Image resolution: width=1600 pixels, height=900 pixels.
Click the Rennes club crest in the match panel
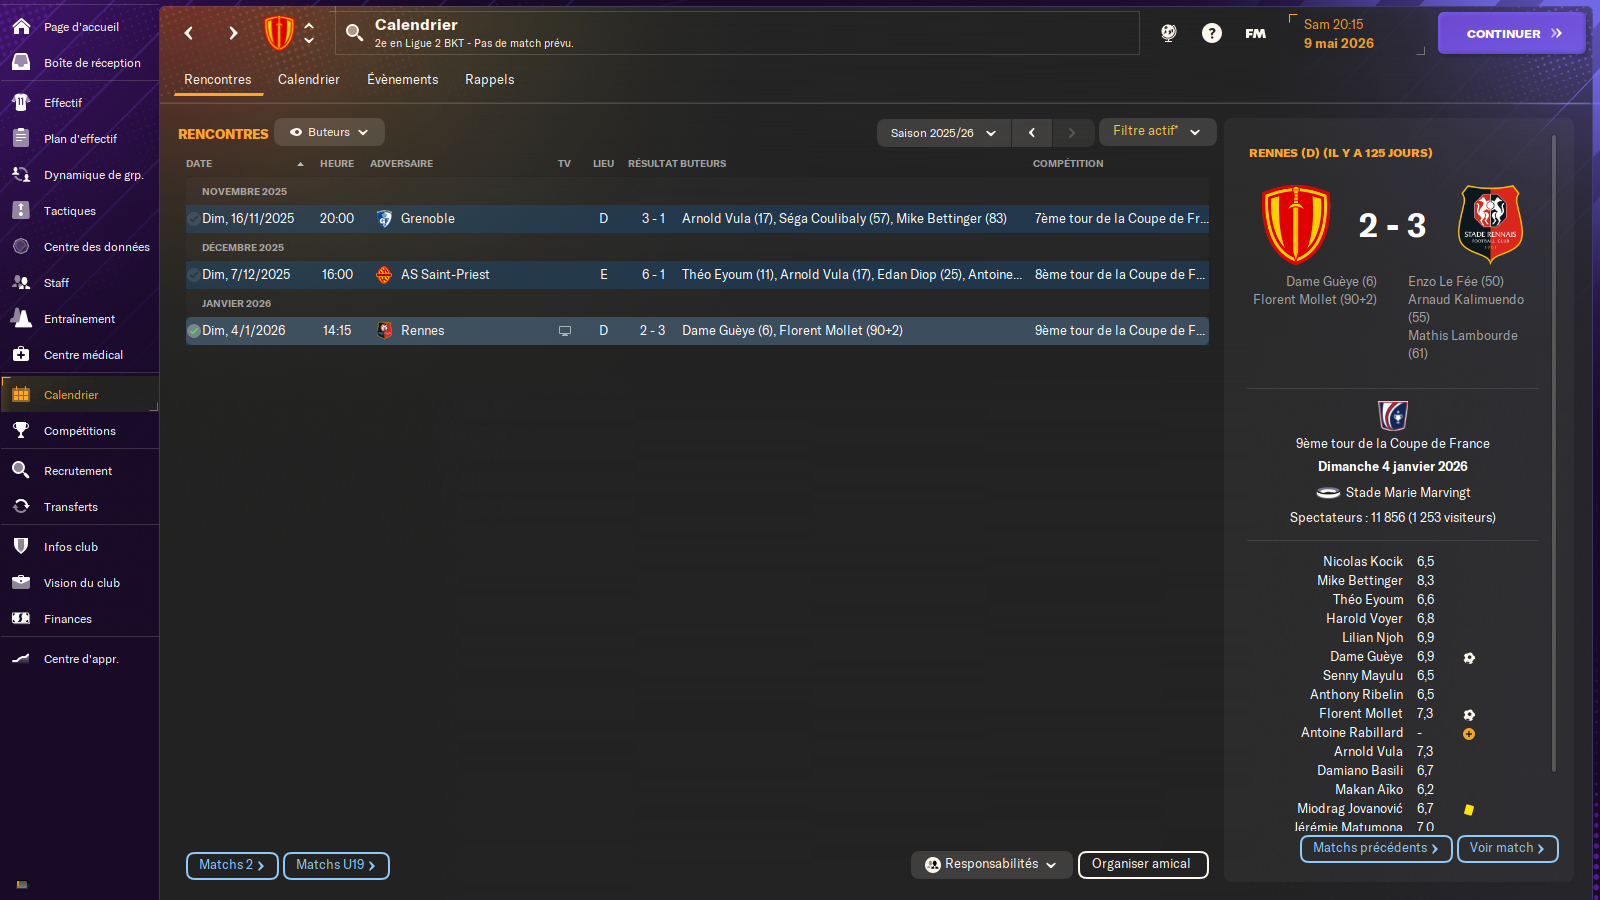pos(1490,224)
